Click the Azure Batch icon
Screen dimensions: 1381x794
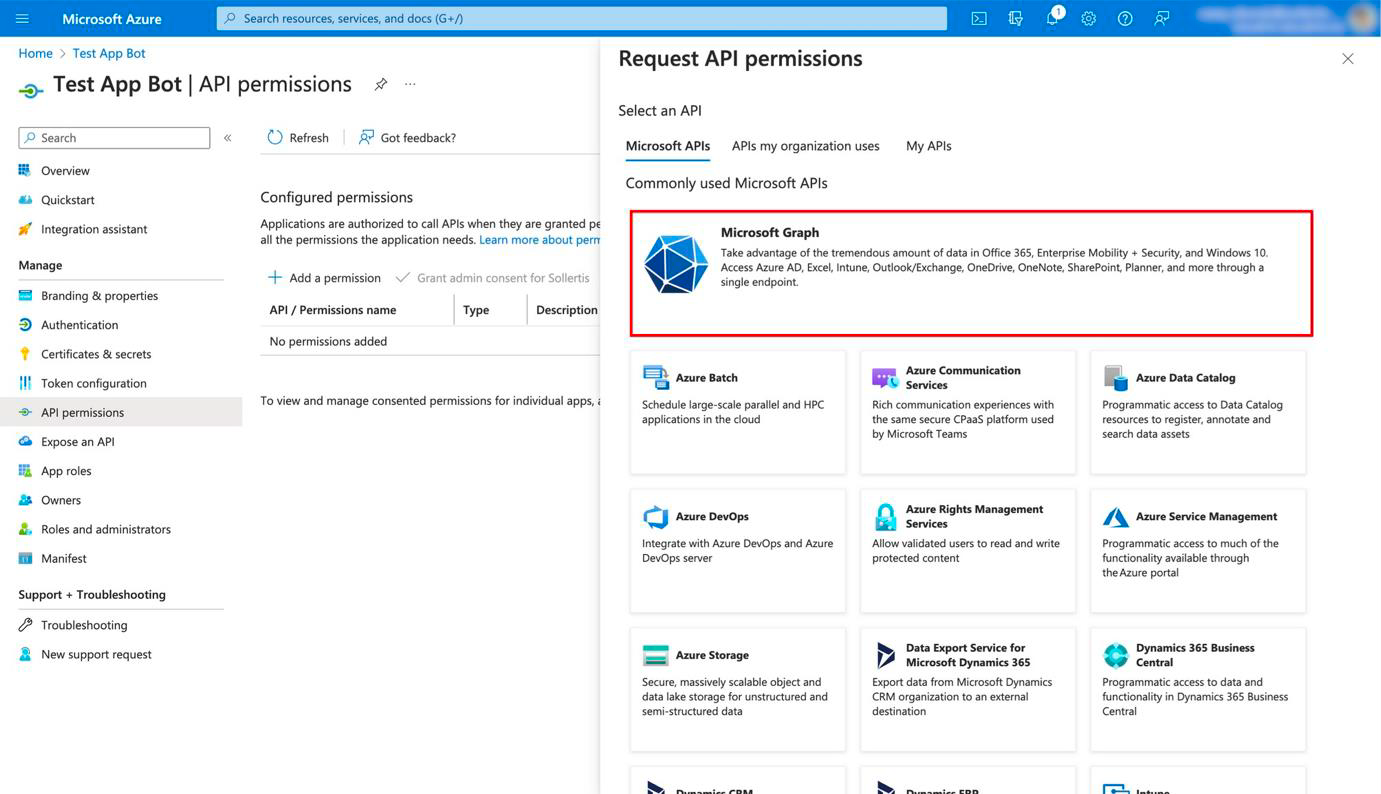656,378
